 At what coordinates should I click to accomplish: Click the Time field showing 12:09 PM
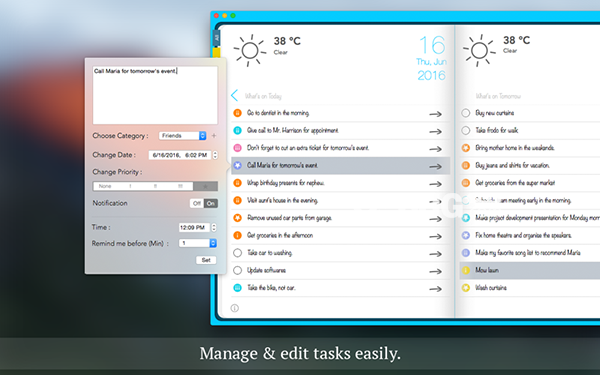[x=194, y=227]
